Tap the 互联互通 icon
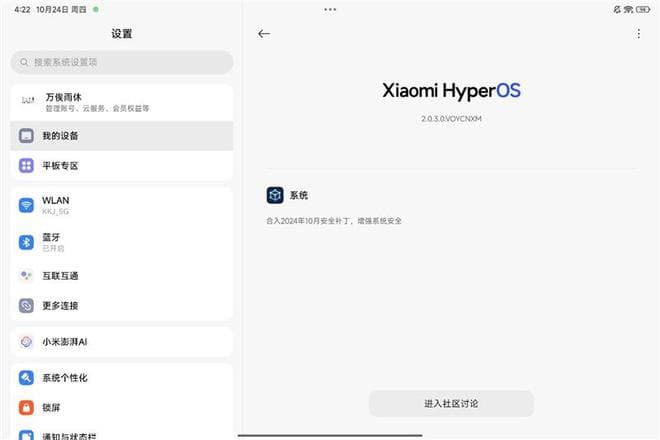Viewport: 660px width, 440px height. tap(27, 275)
